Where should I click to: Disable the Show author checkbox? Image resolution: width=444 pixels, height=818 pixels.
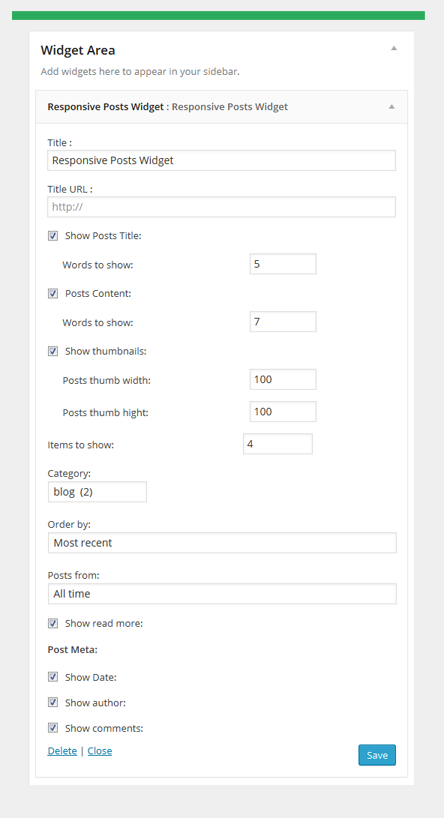pos(53,703)
